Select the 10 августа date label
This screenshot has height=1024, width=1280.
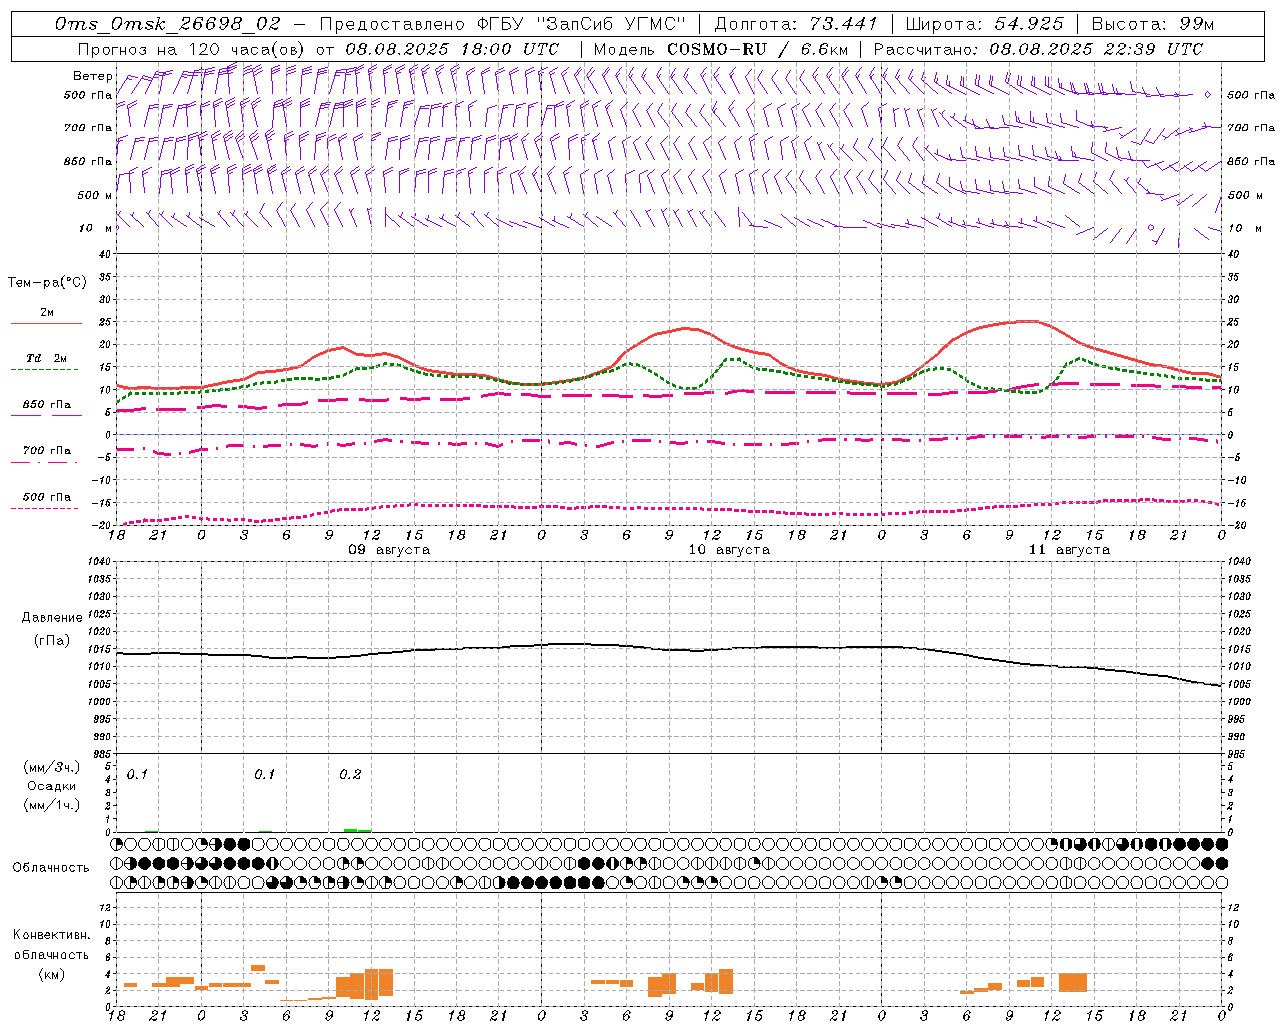[x=729, y=550]
